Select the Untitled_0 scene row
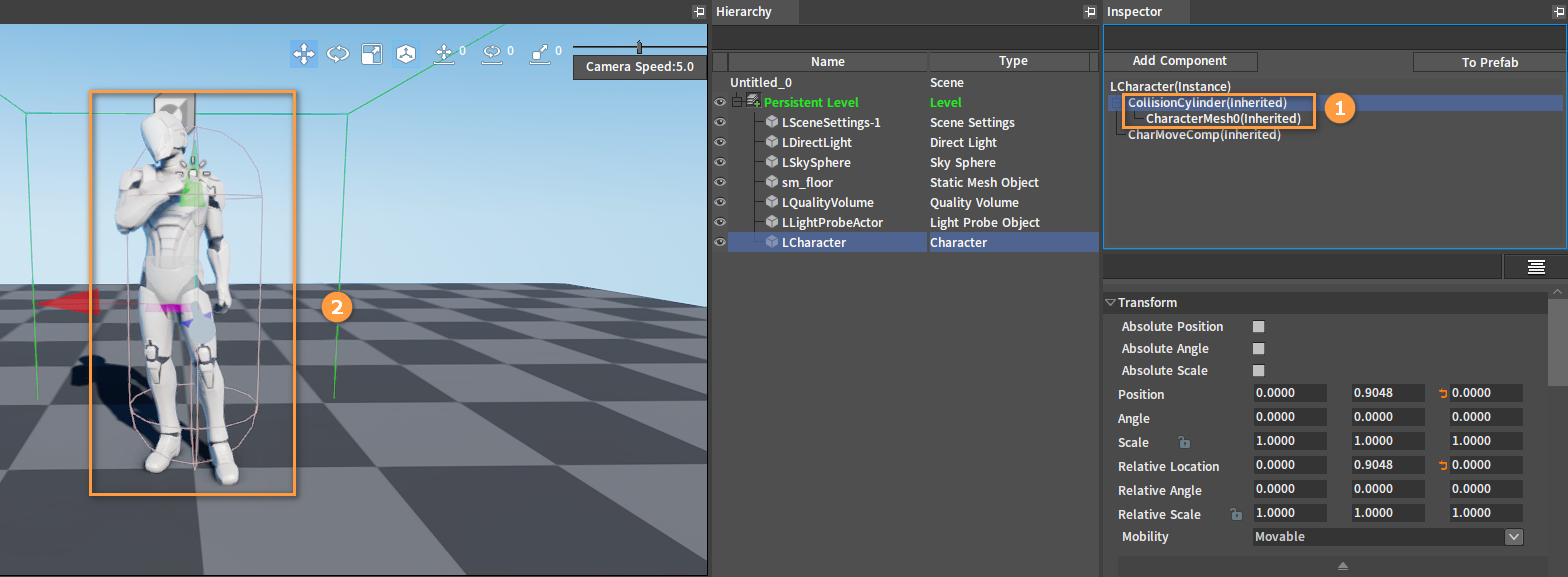The height and width of the screenshot is (577, 1568). (x=913, y=82)
